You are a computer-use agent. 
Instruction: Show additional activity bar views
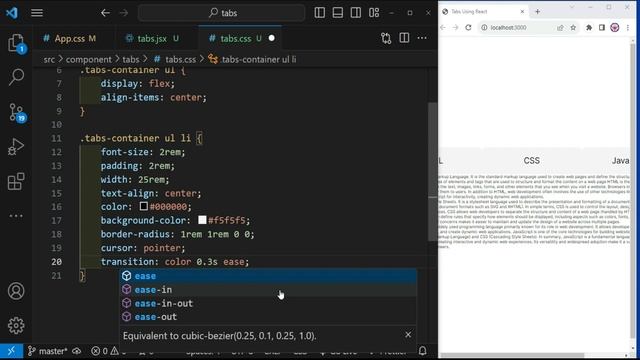(x=16, y=216)
